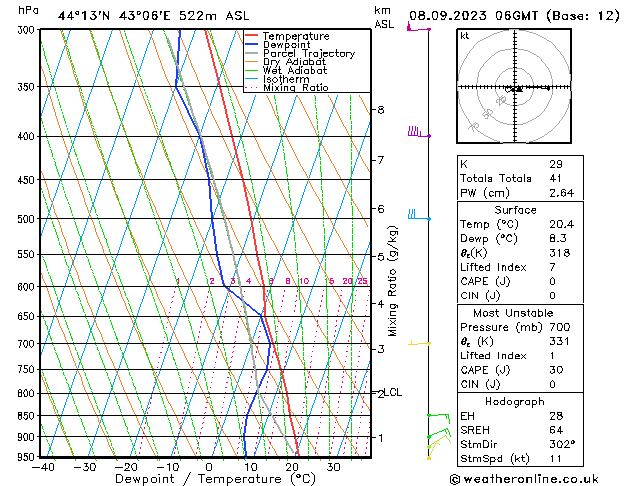Click the blue wind barb at 500 hPa
The width and height of the screenshot is (629, 486).
coord(419,215)
